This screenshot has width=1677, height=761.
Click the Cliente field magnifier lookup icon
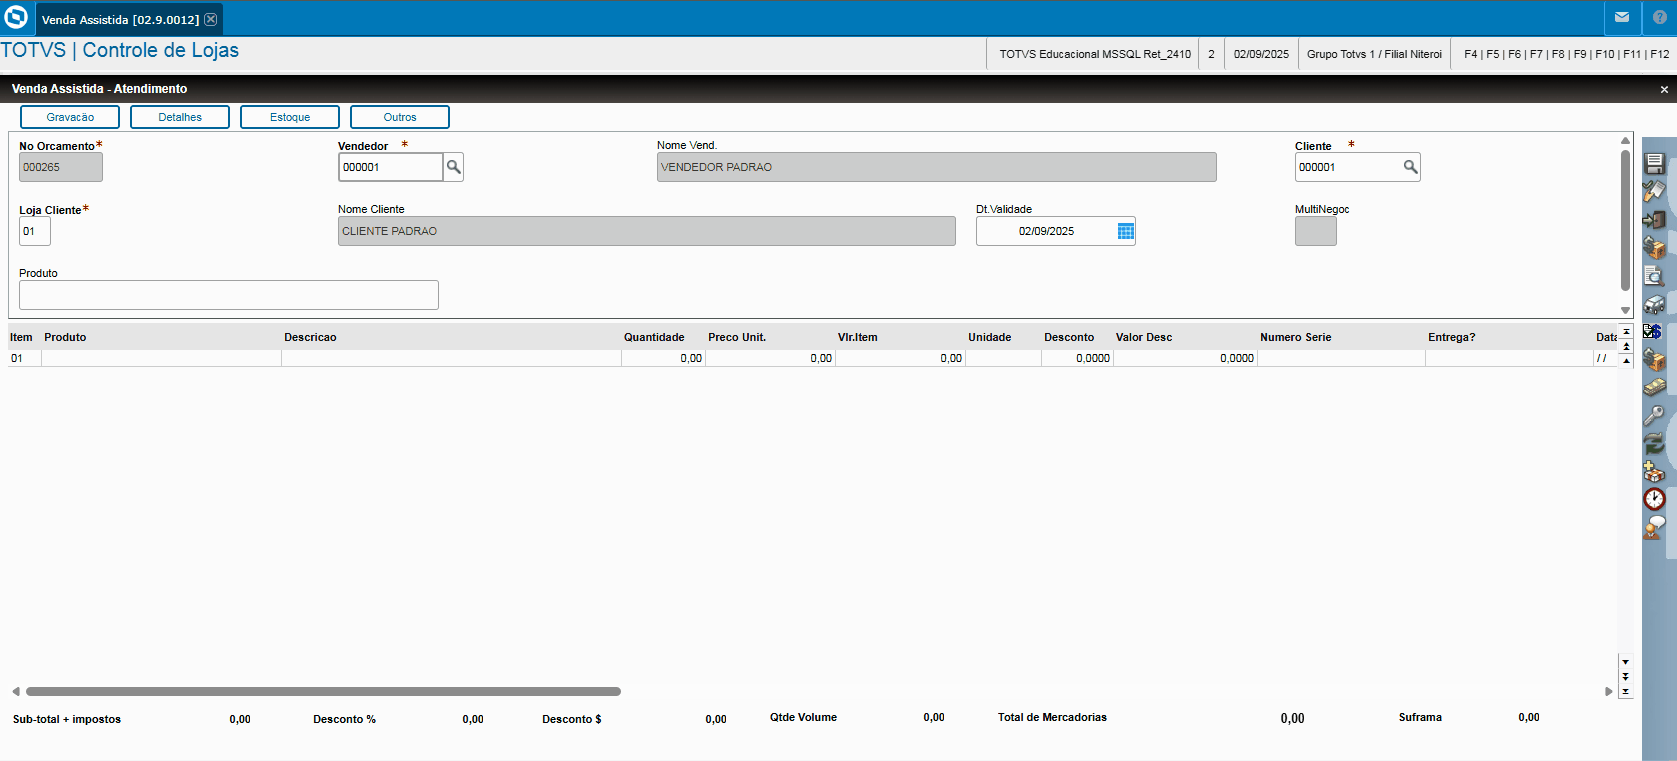(x=1410, y=167)
